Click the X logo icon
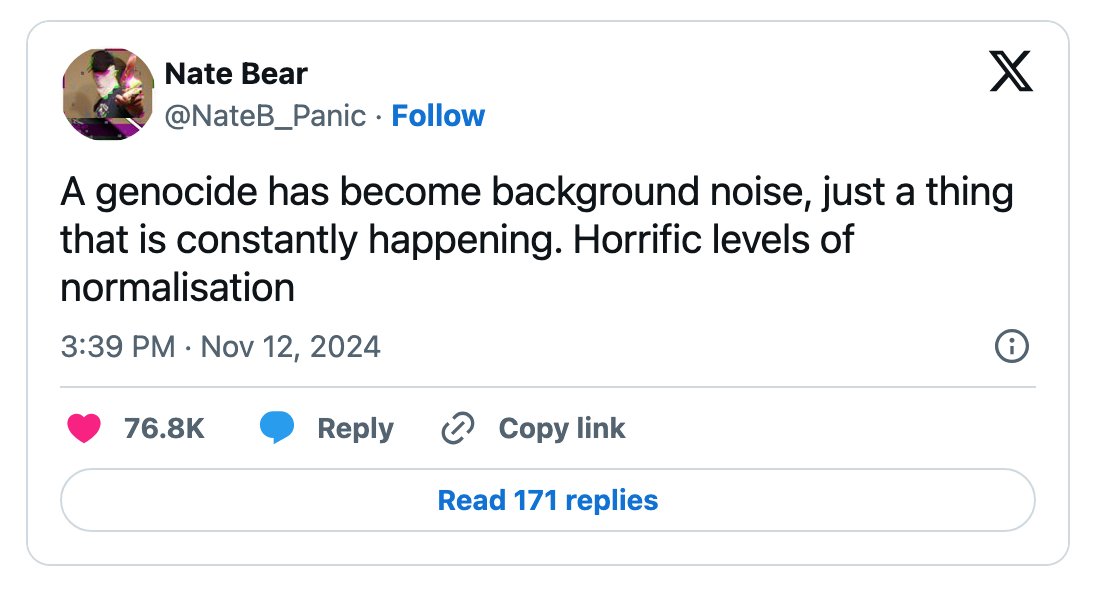The height and width of the screenshot is (600, 1107). (x=1010, y=71)
